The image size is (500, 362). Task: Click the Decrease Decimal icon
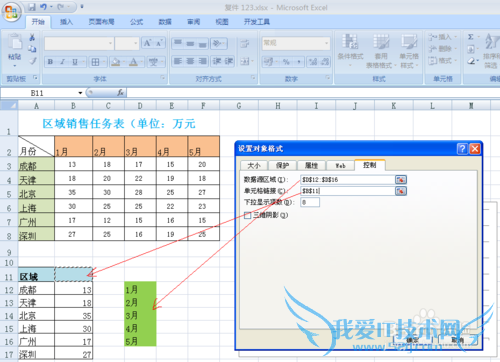pos(324,62)
